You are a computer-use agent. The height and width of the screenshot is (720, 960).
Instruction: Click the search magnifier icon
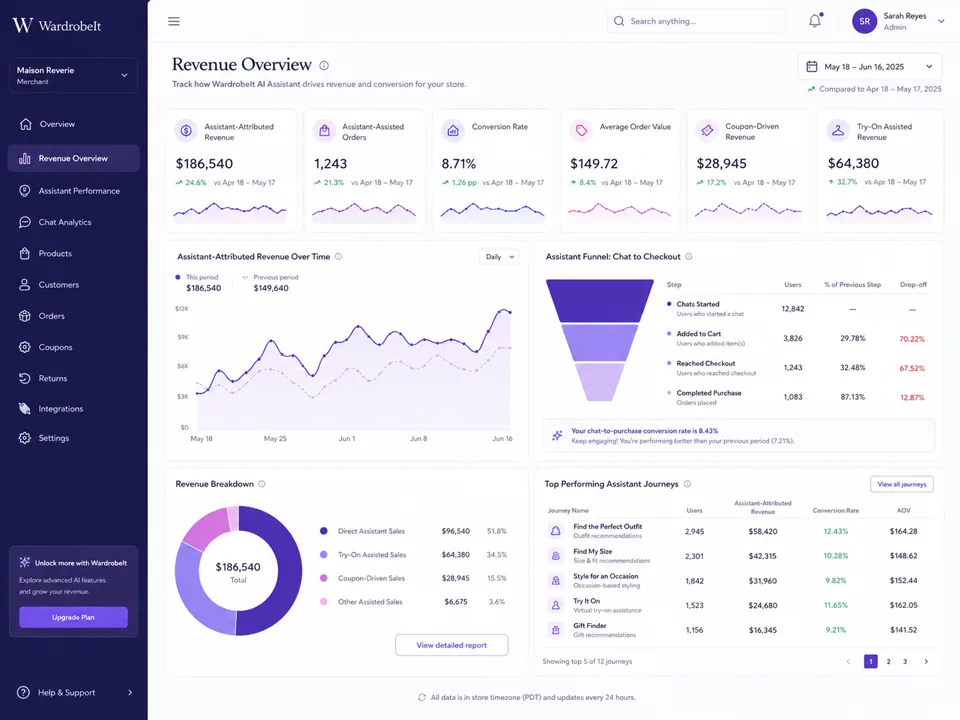[619, 21]
